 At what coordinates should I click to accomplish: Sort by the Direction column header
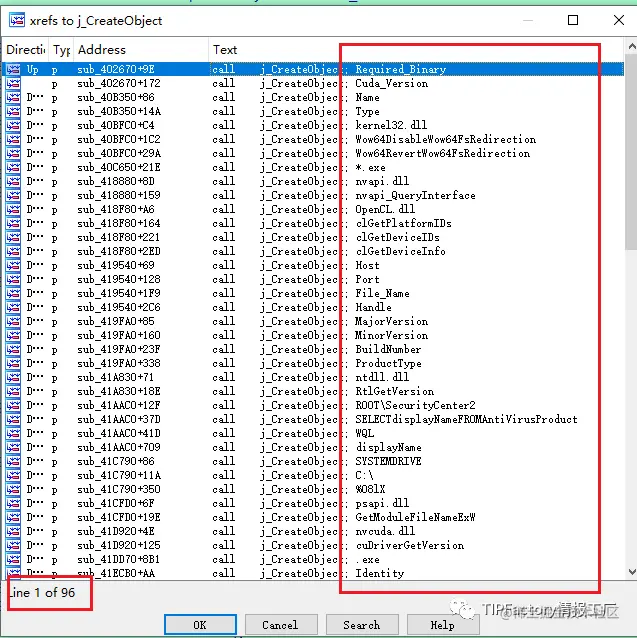coord(25,50)
